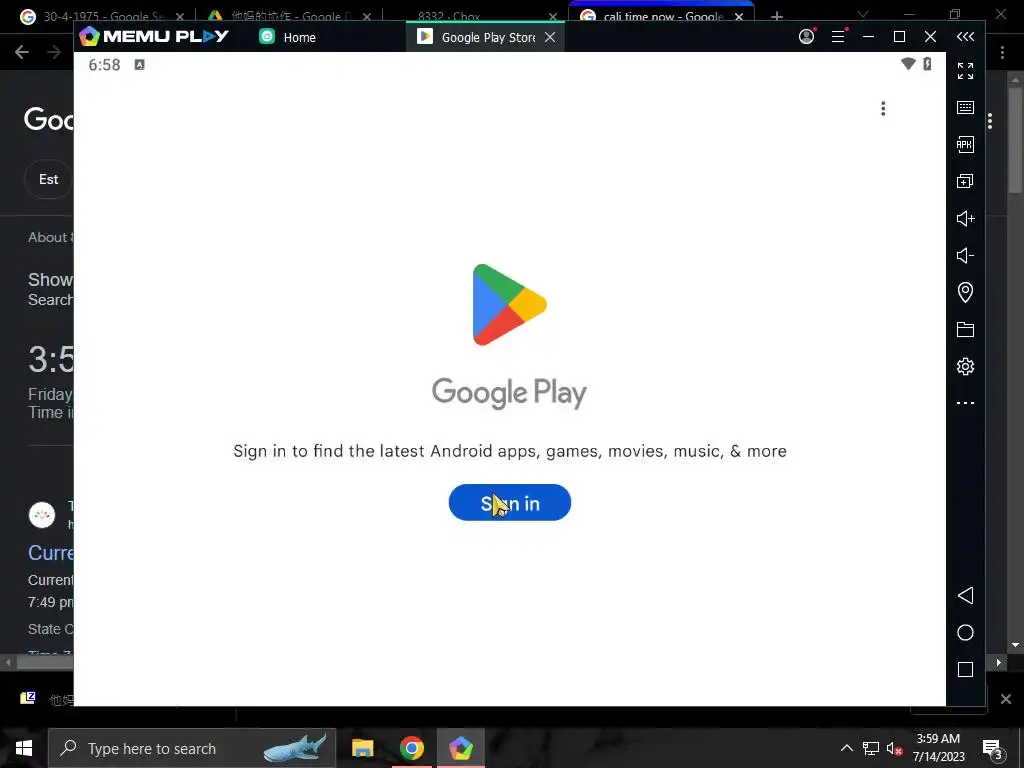Open File Explorer from taskbar
The width and height of the screenshot is (1024, 768).
click(362, 748)
